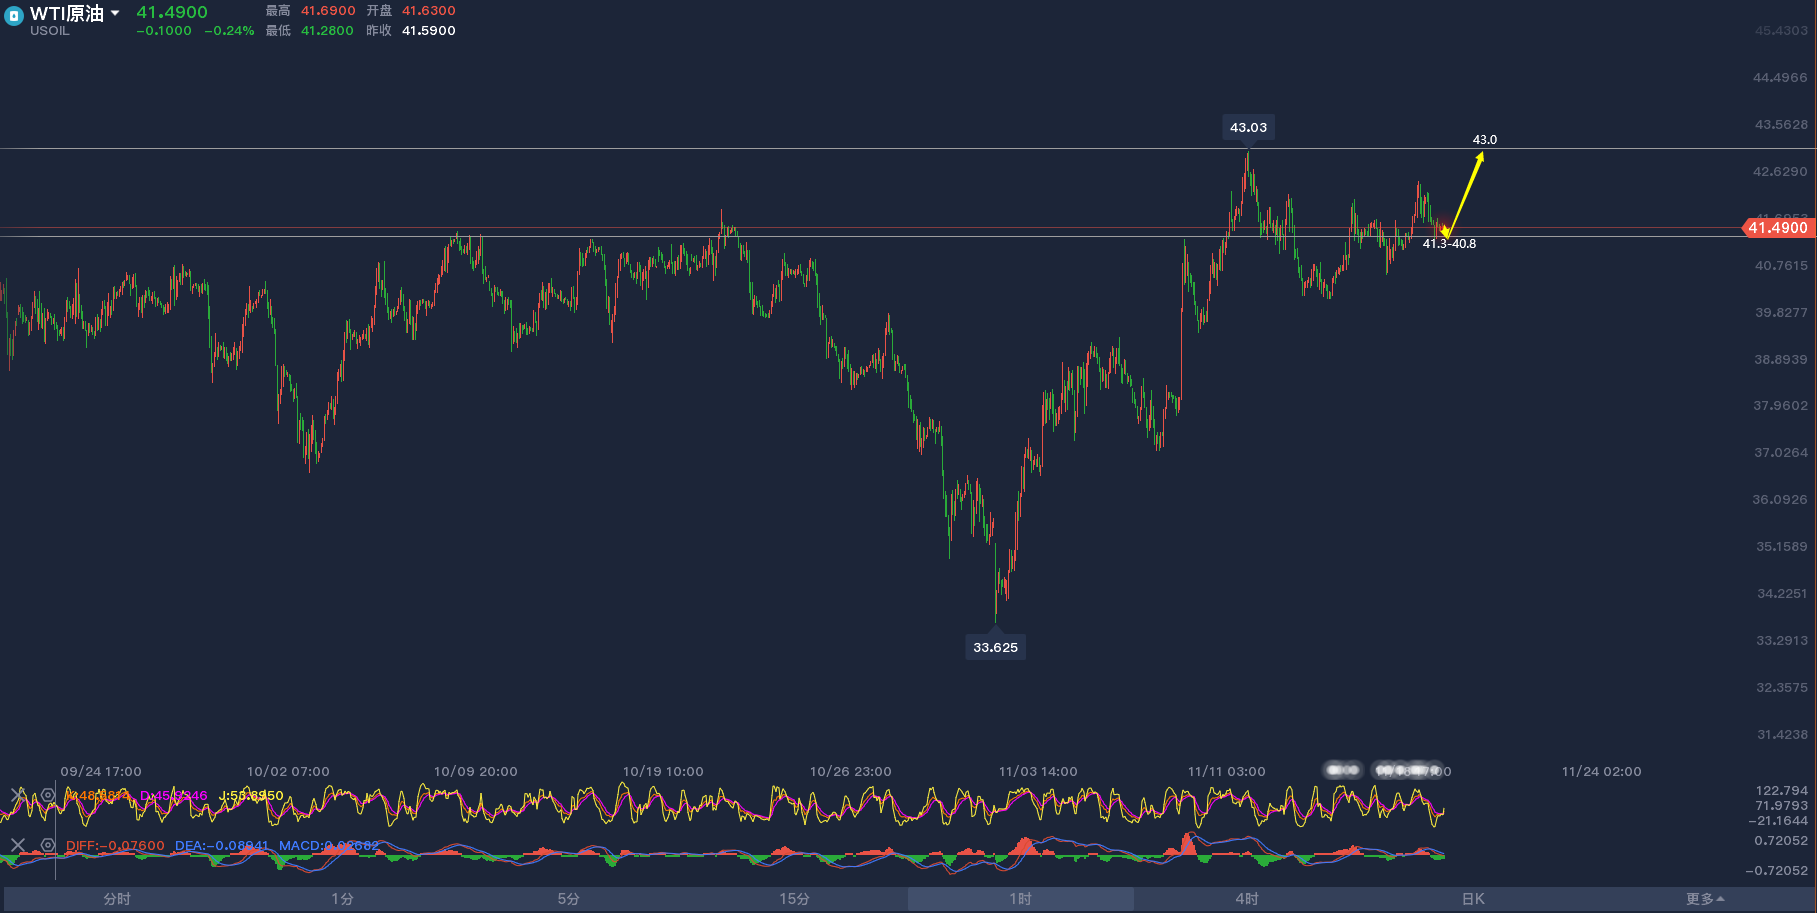Click the 44.4966 price axis label
This screenshot has height=913, width=1817.
click(1780, 78)
